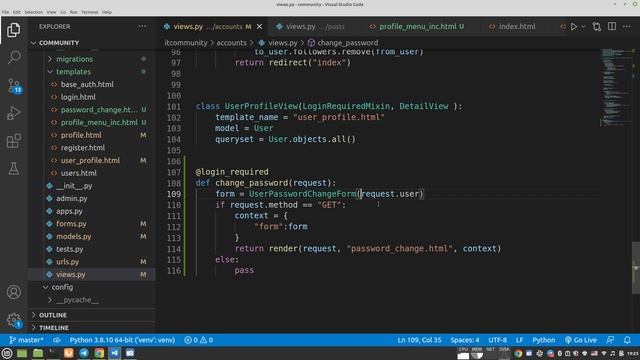Open the Explorer view in activity bar
This screenshot has height=360, width=640.
pos(13,30)
